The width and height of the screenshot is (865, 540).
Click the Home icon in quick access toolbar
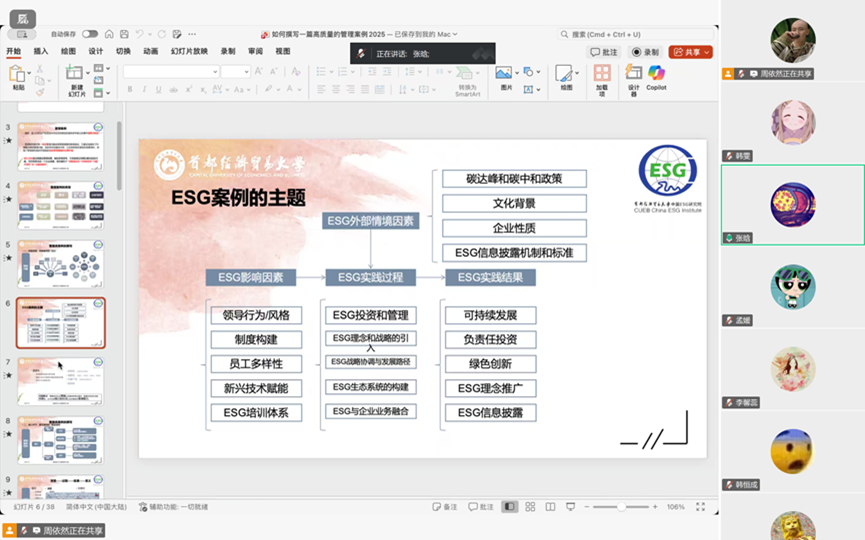point(109,34)
